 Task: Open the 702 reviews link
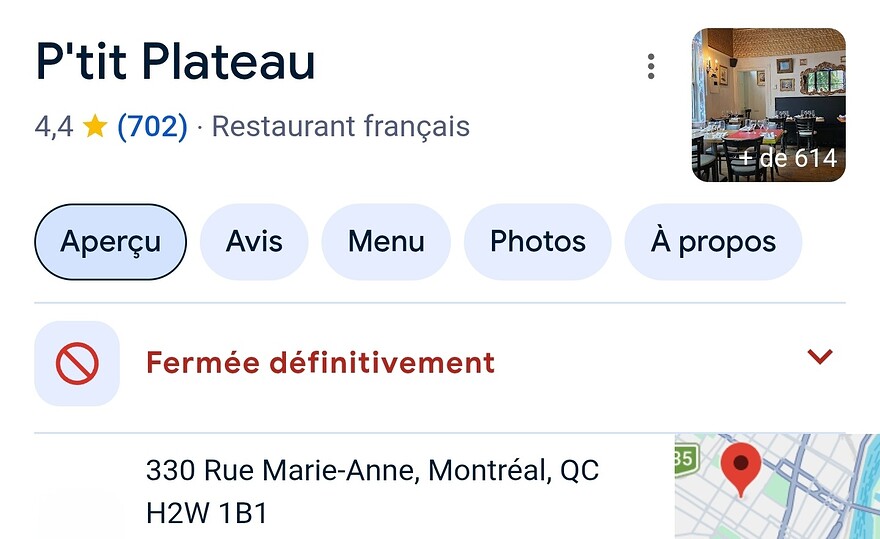click(x=152, y=126)
